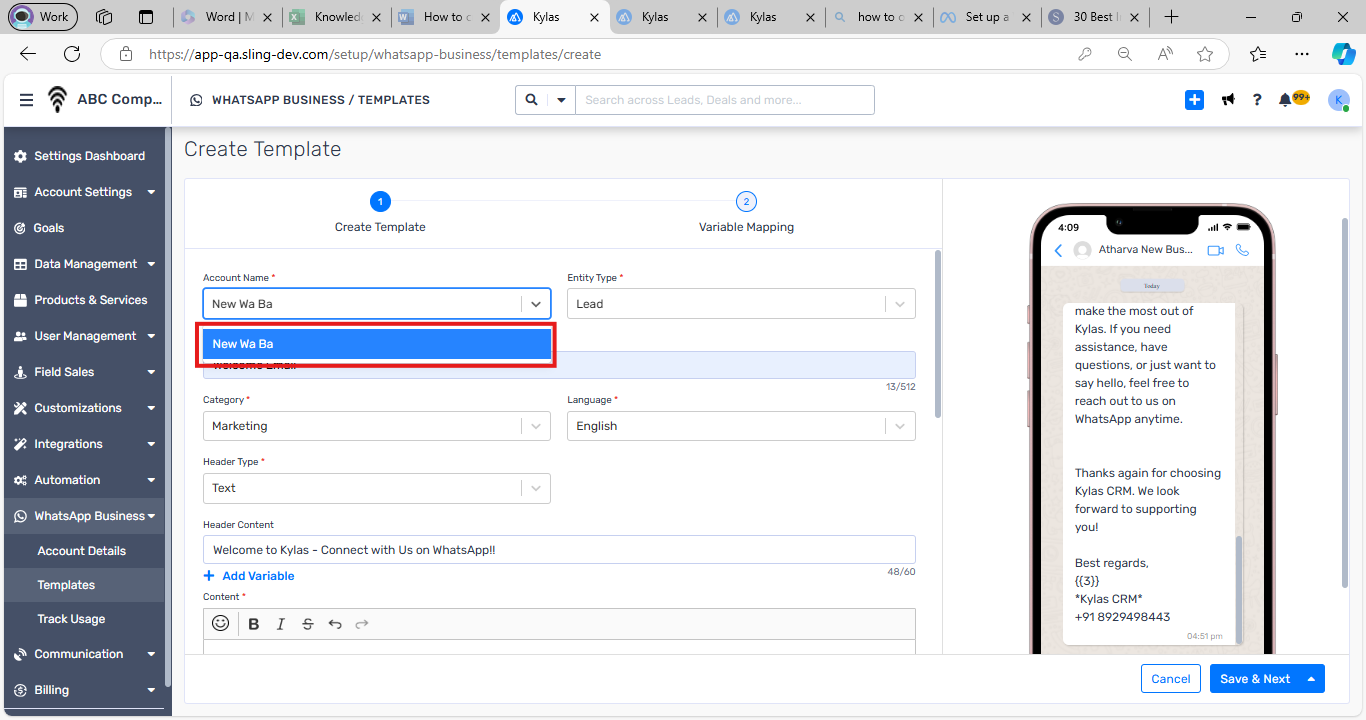
Task: Click back arrow in phone preview
Action: coord(1058,250)
